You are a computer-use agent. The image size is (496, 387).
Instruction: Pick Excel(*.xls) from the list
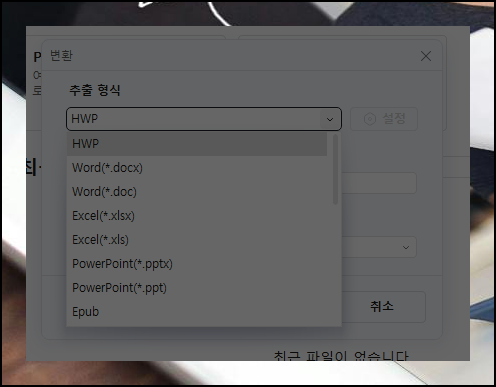[197, 240]
